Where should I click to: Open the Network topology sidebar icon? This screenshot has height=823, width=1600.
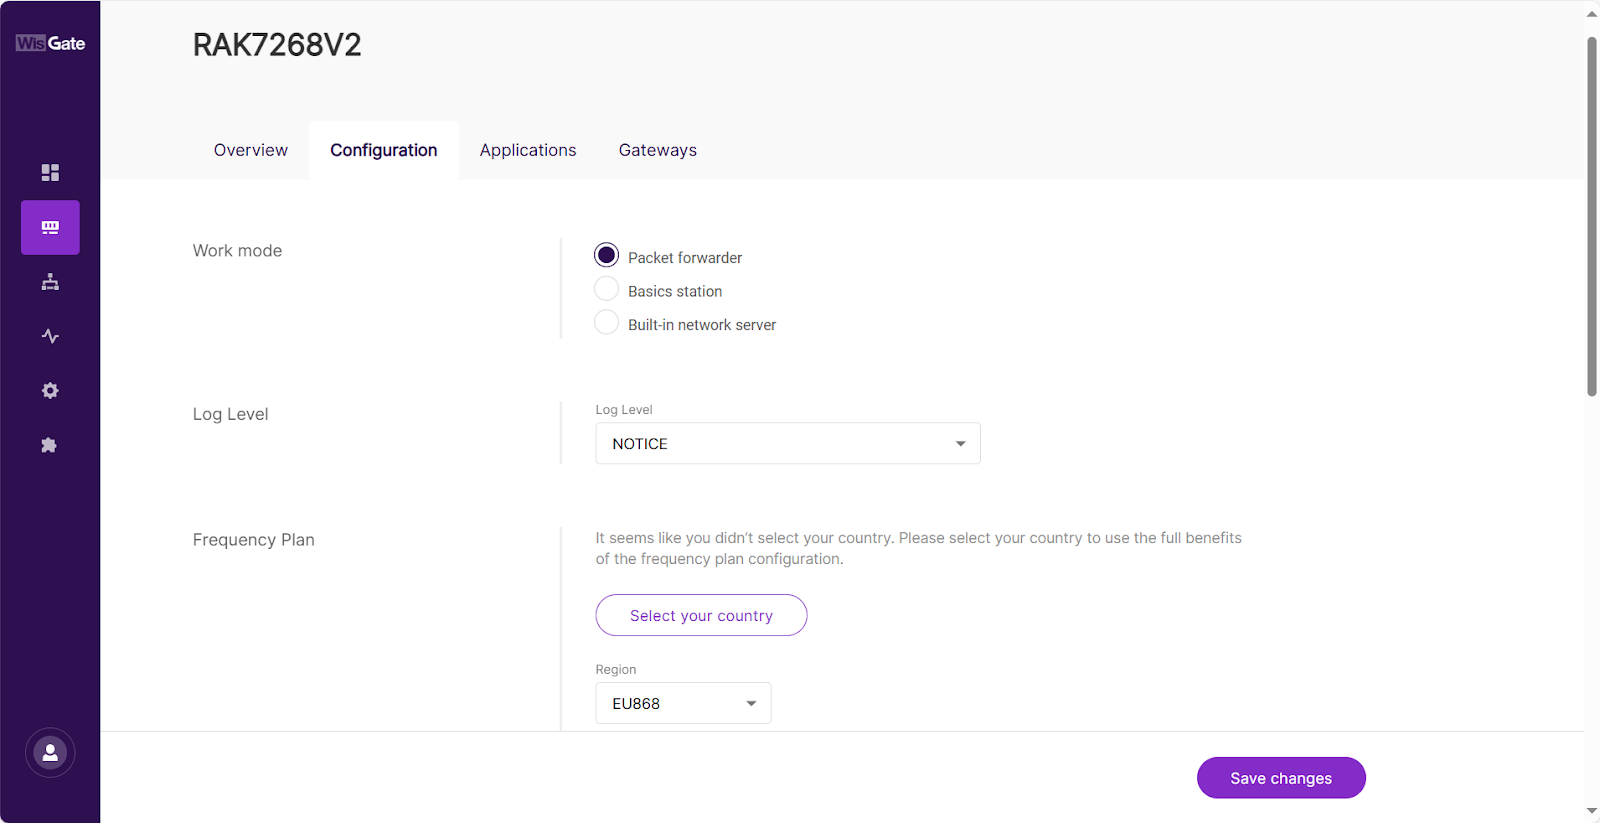(50, 282)
